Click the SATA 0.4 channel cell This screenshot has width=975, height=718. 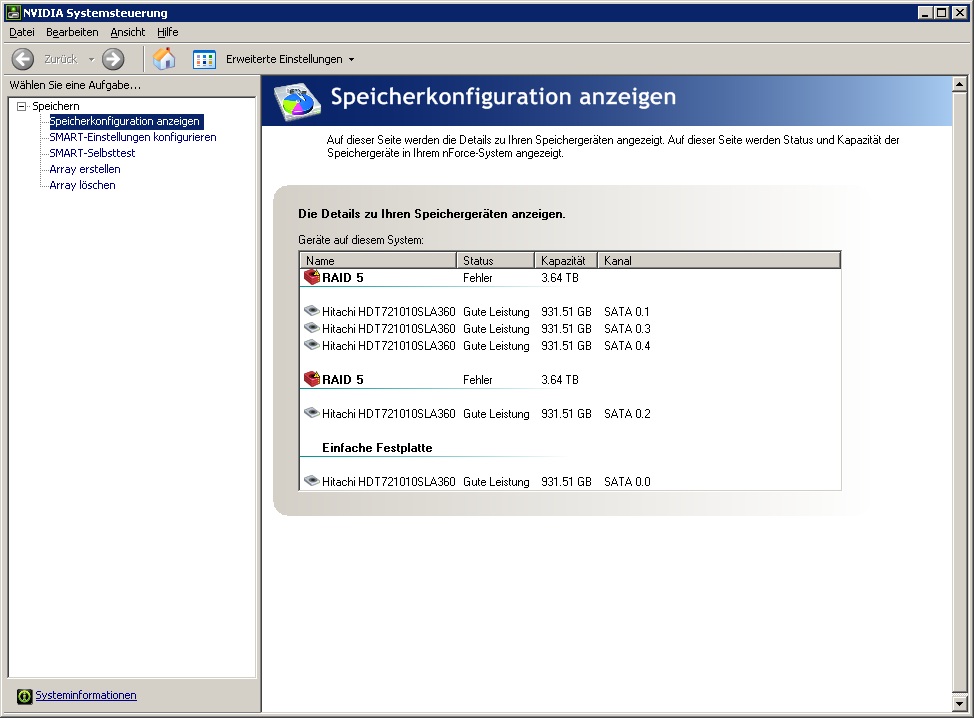coord(627,346)
